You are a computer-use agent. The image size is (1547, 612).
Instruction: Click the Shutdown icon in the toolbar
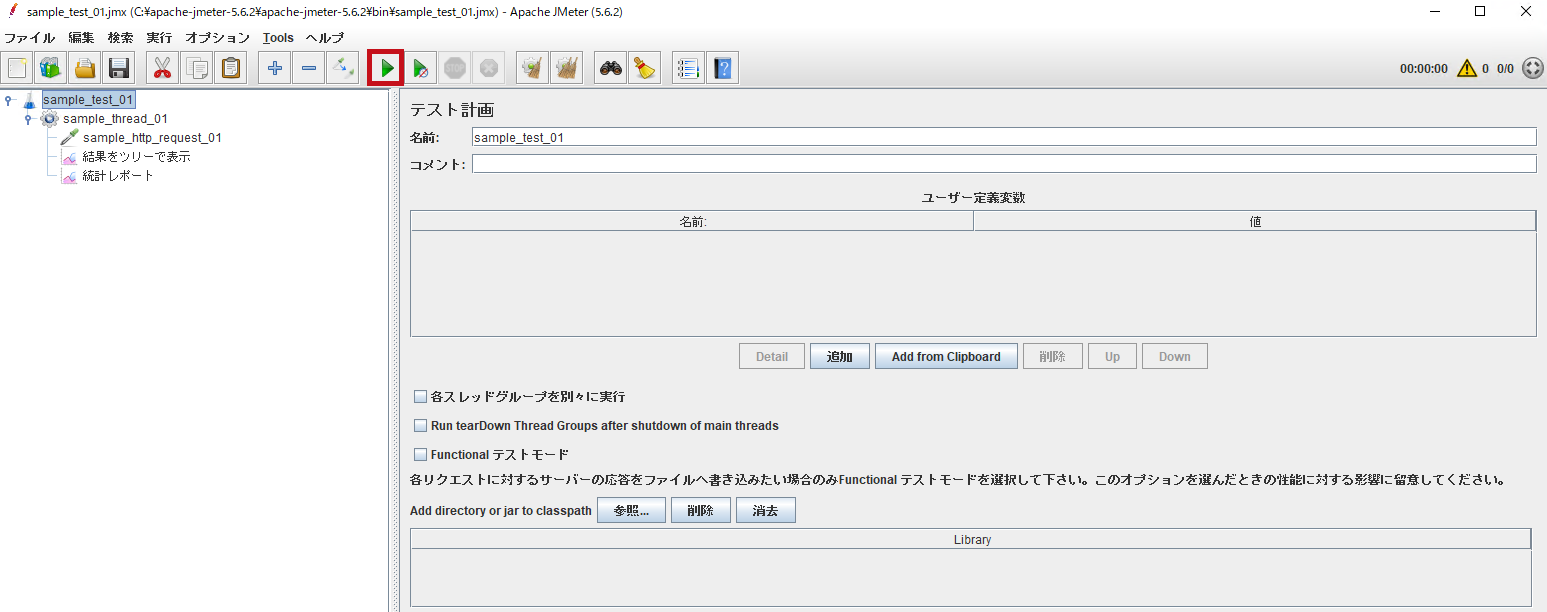click(489, 68)
